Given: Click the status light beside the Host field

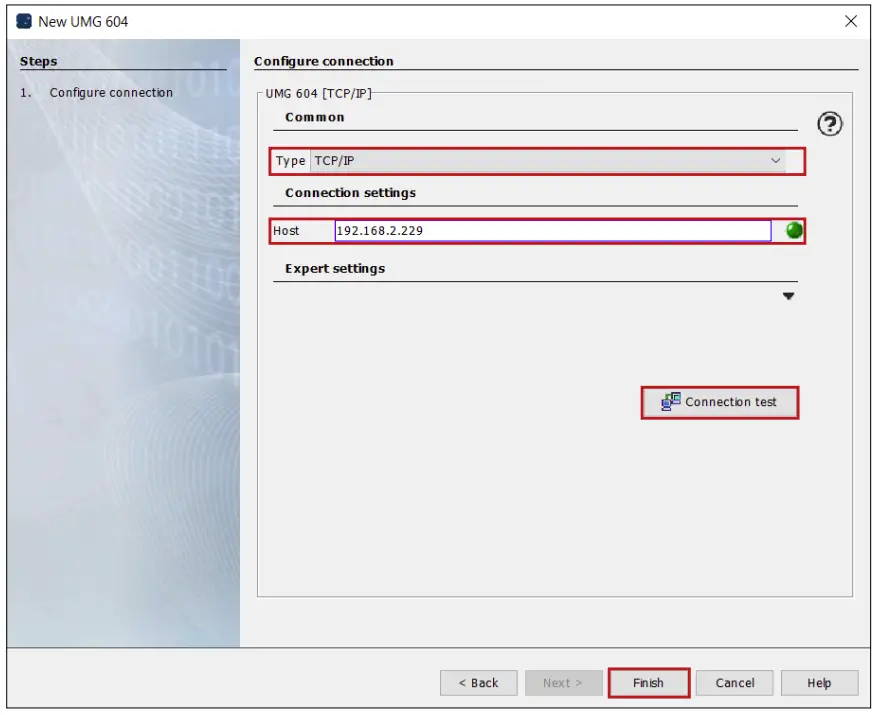Looking at the screenshot, I should coord(793,231).
